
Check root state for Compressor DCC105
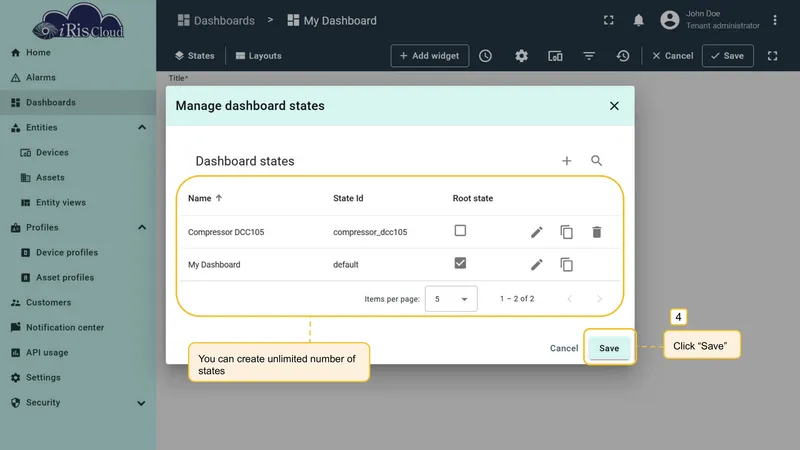460,231
